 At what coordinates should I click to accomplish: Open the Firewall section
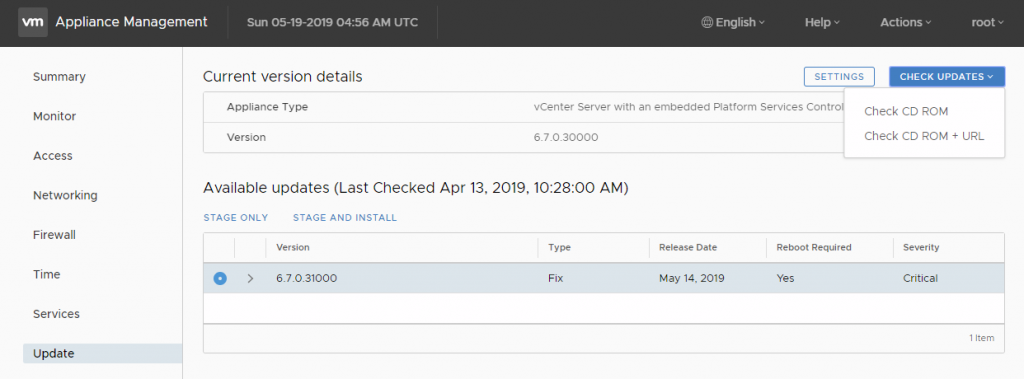(55, 235)
